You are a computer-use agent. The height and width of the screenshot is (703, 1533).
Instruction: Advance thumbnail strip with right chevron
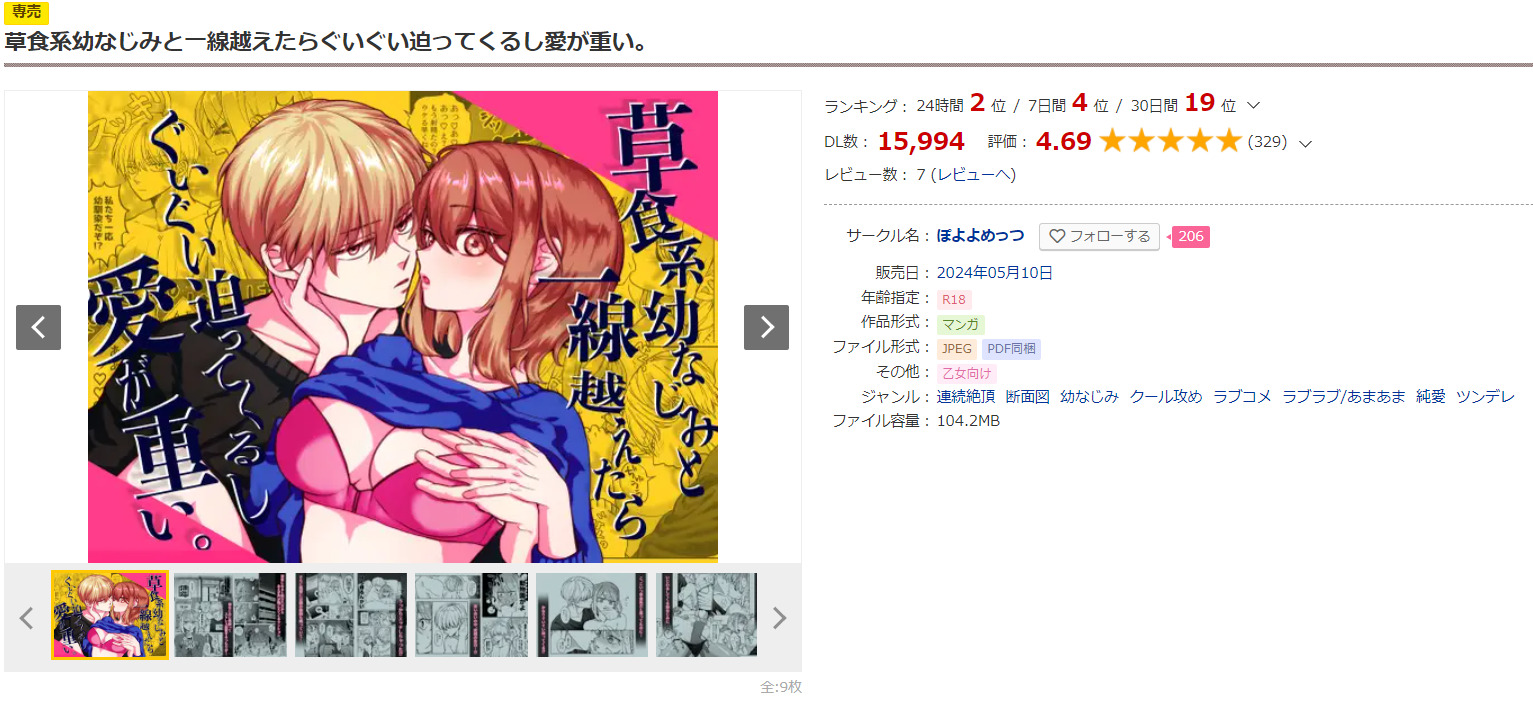click(780, 618)
